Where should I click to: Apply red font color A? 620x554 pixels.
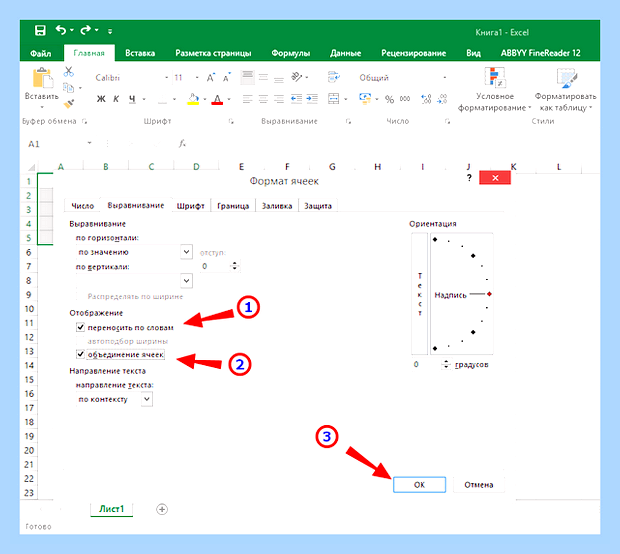coord(217,99)
